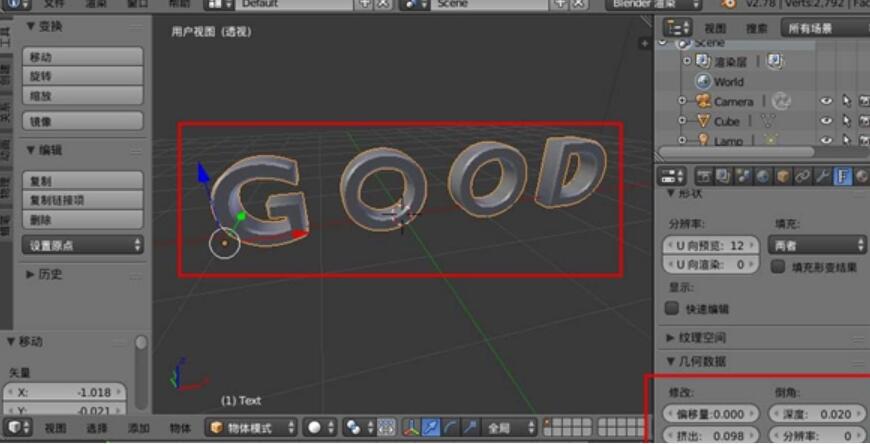Toggle visibility eye for the Camera object

[x=826, y=101]
